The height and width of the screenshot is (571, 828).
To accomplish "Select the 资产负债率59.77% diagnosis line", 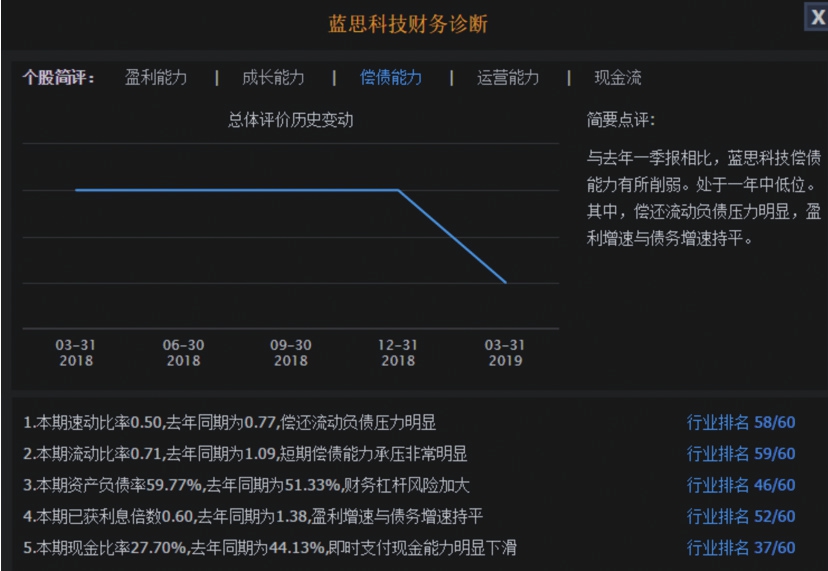I will point(246,484).
